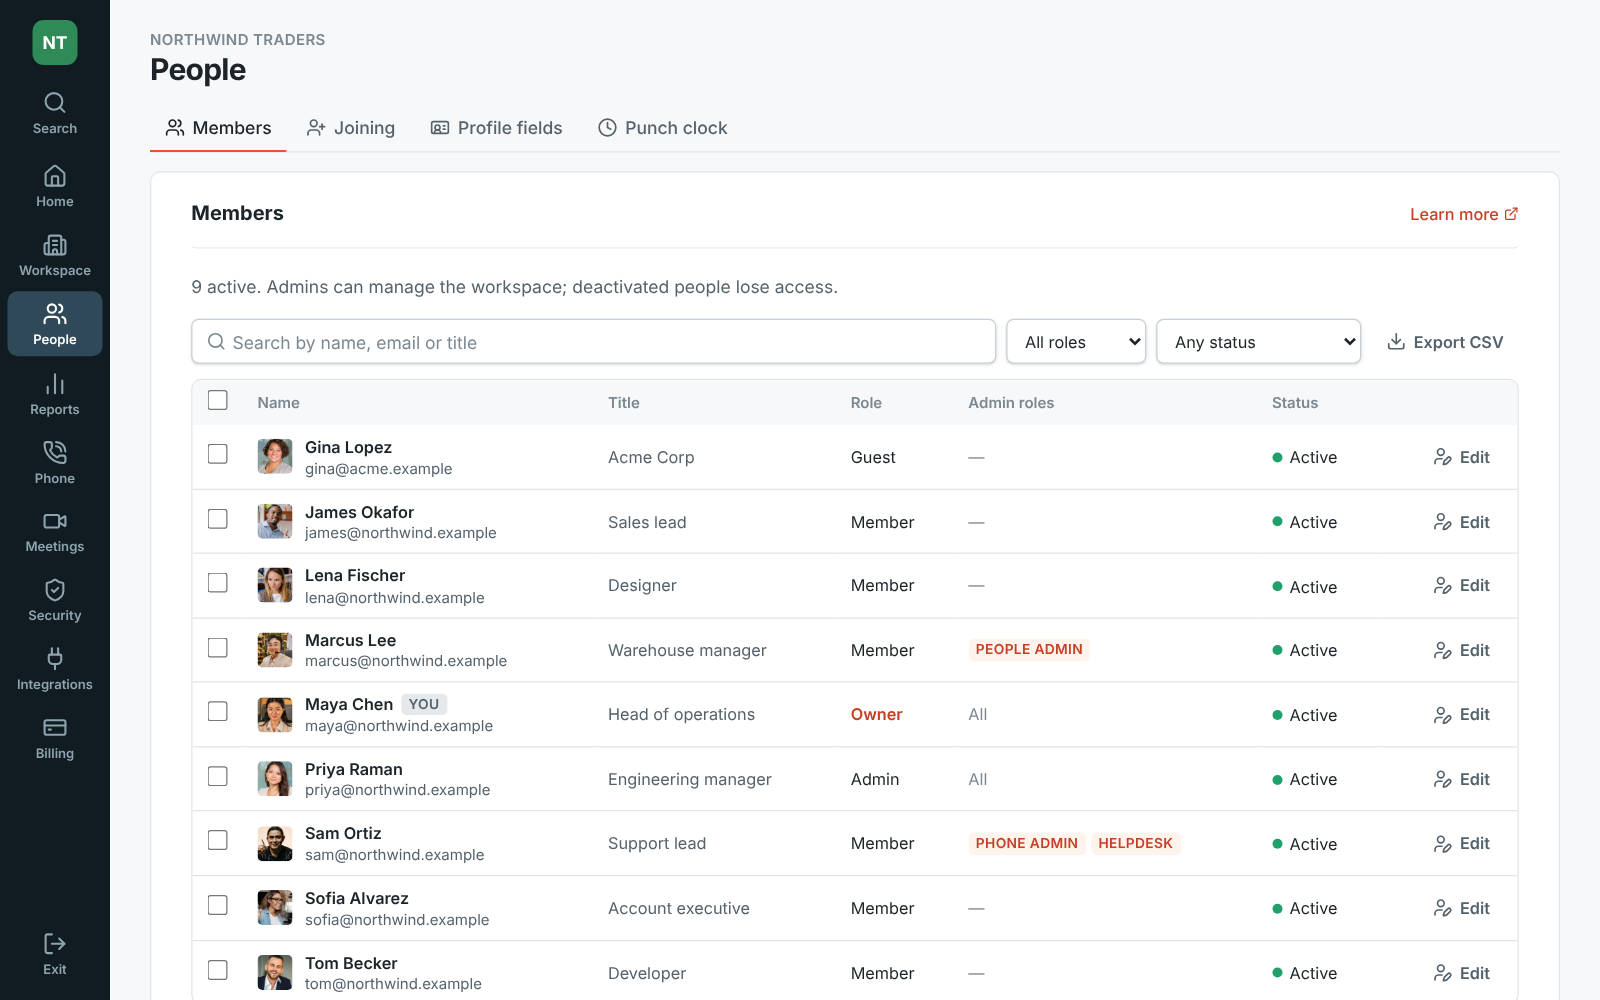Image resolution: width=1600 pixels, height=1000 pixels.
Task: Switch to the Members tab
Action: click(218, 128)
